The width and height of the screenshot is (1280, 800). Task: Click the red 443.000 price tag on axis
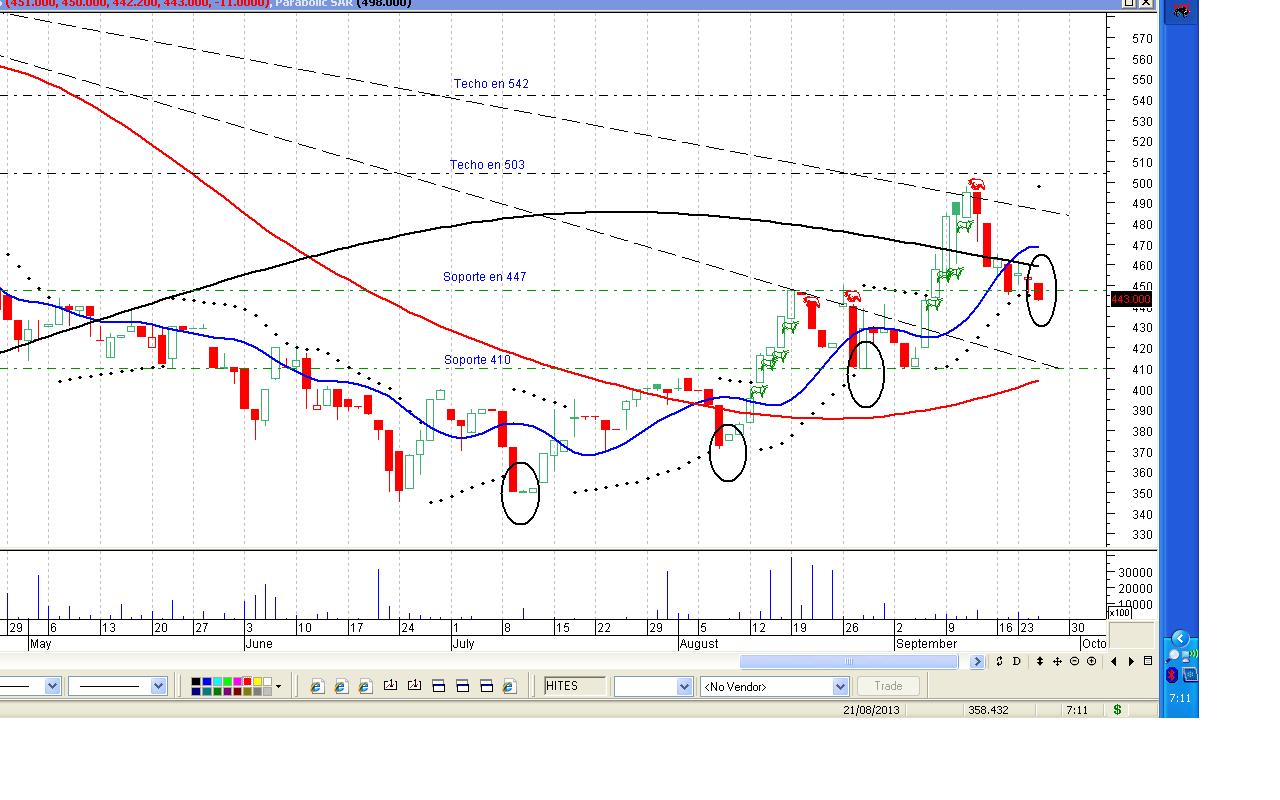(x=1131, y=299)
